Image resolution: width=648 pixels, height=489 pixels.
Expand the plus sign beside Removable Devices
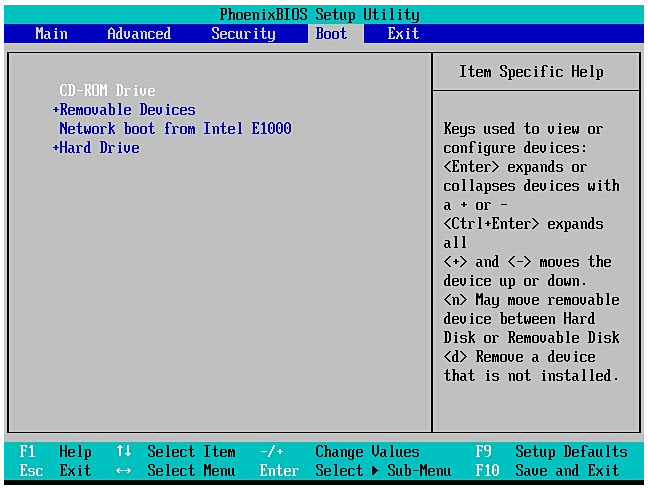[55, 110]
